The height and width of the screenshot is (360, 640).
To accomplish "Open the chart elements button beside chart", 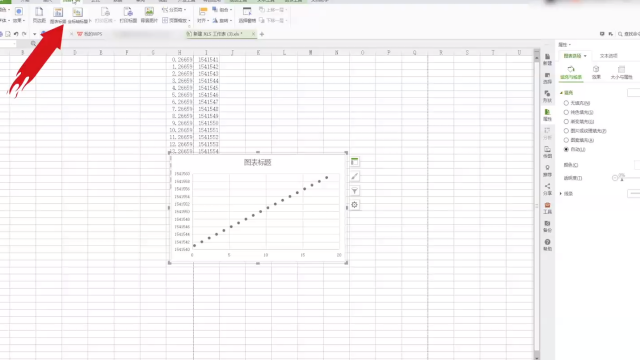I will pos(354,162).
